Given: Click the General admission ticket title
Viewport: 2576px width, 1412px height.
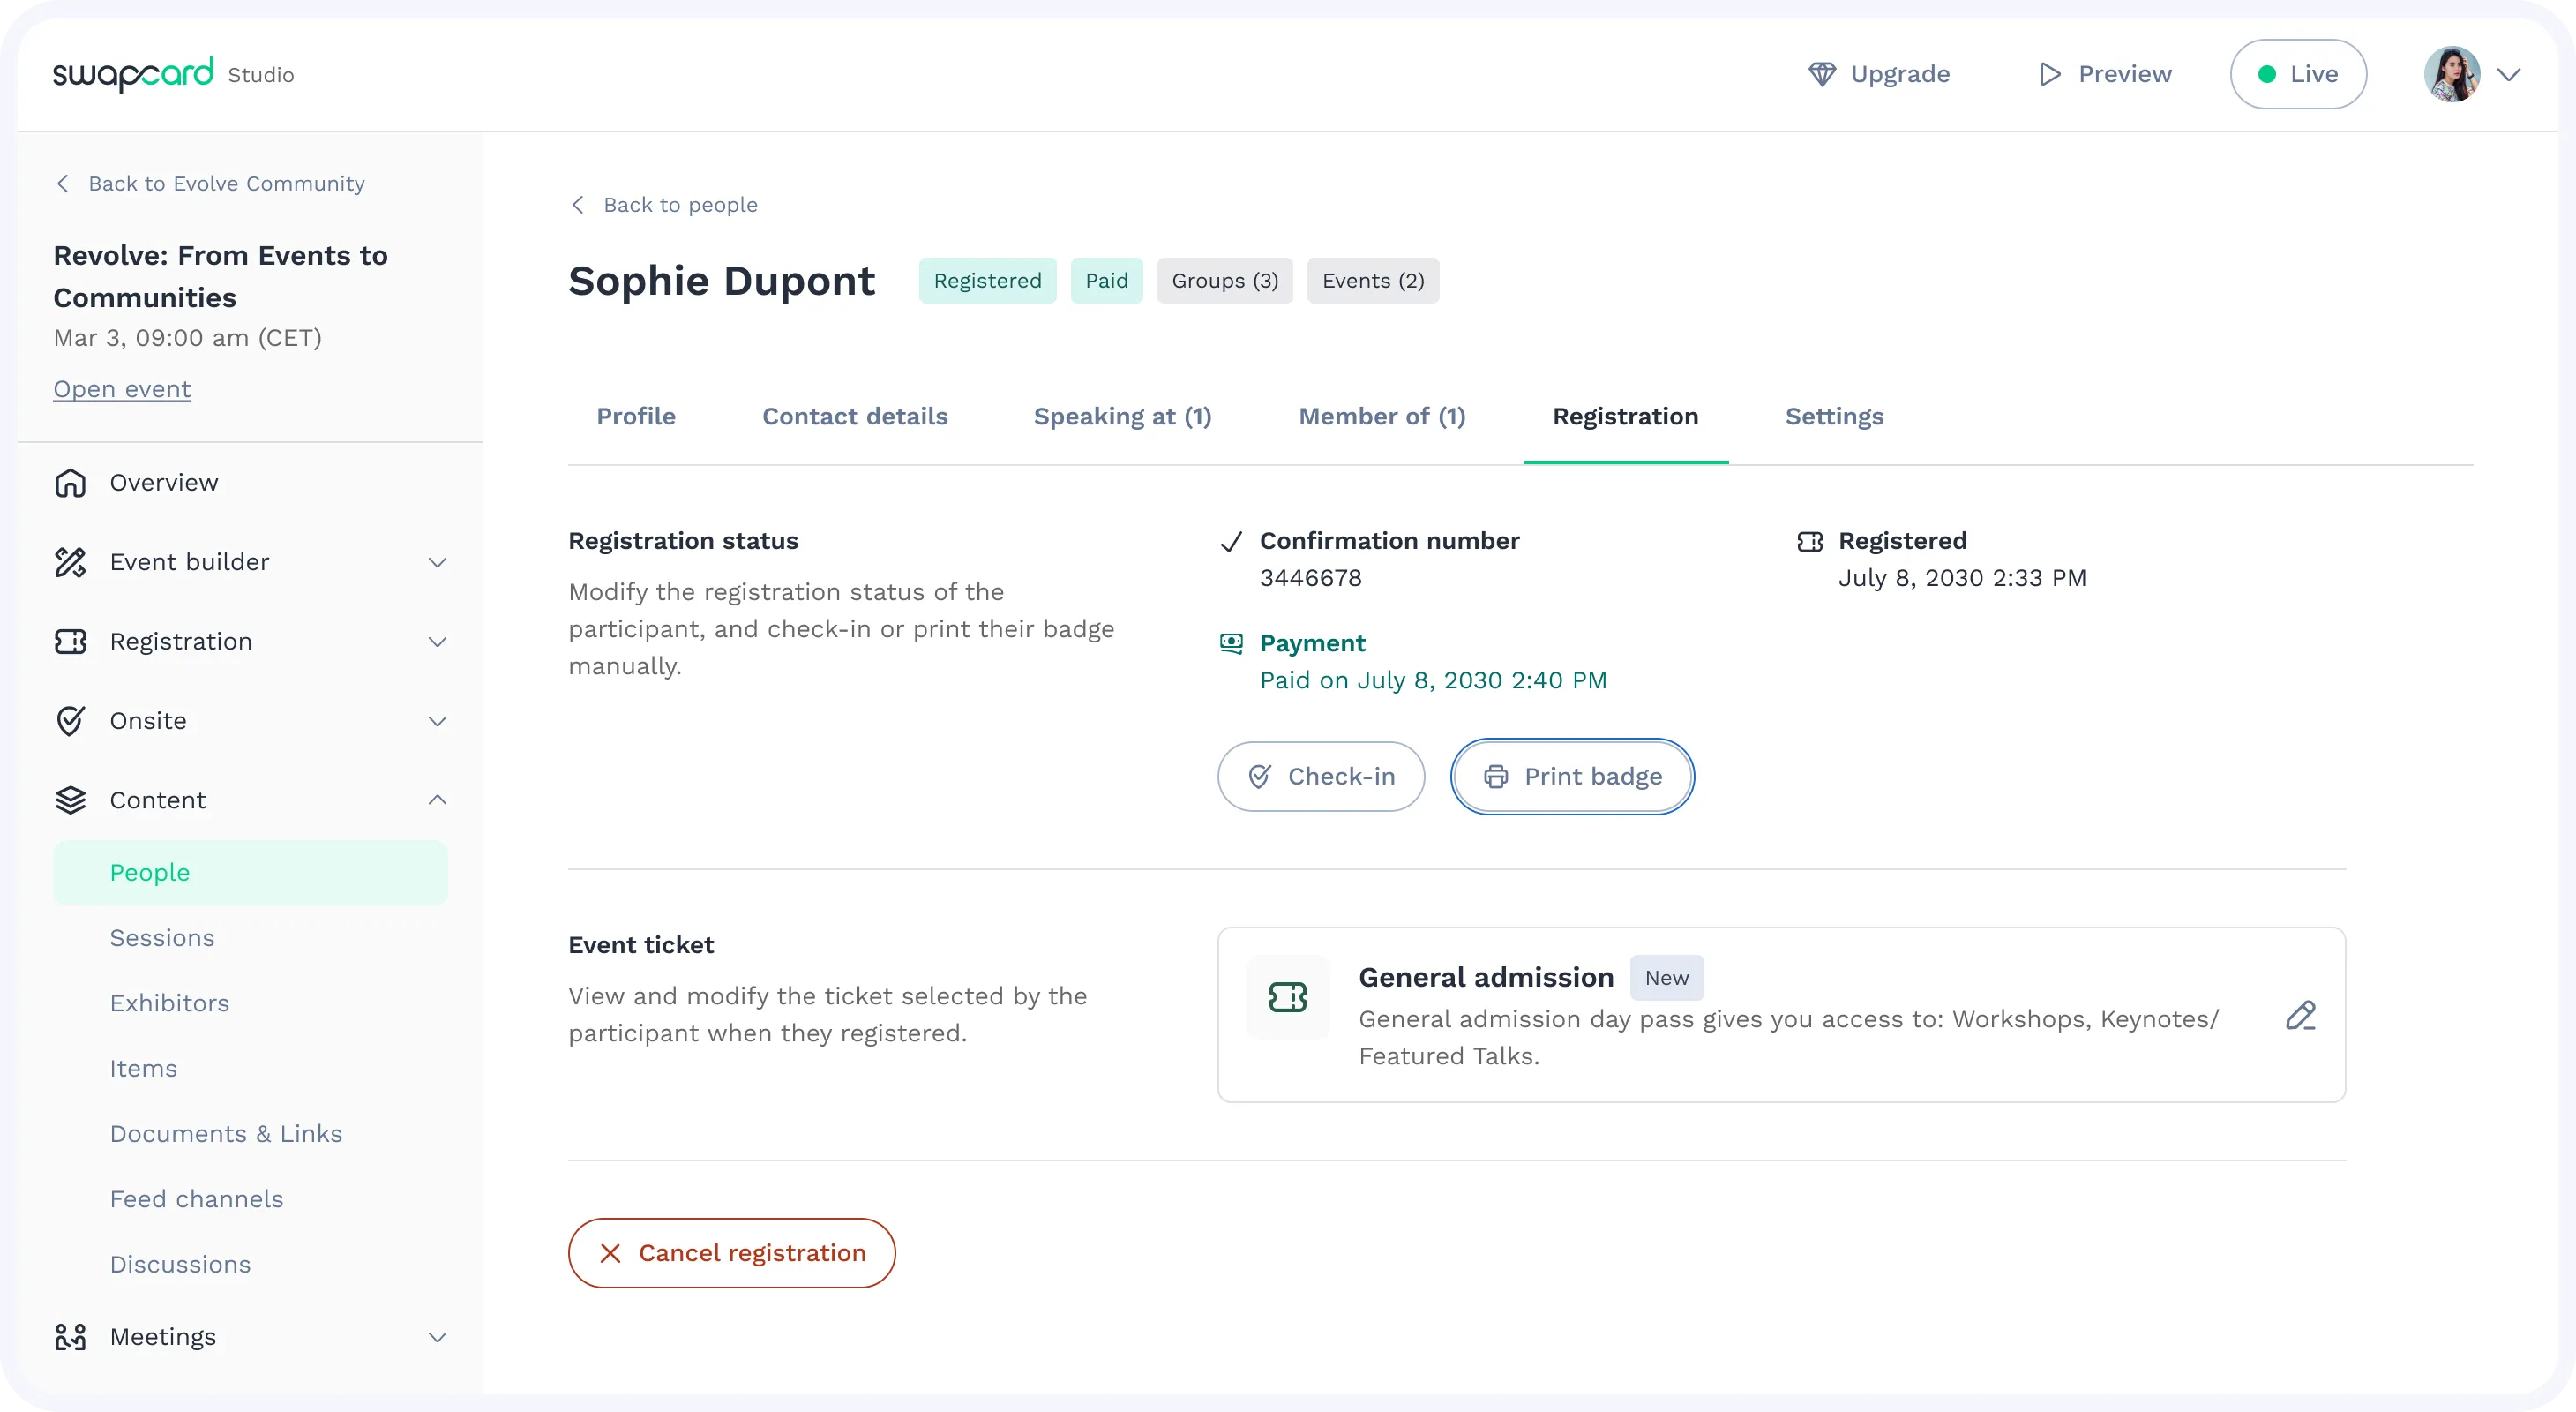Looking at the screenshot, I should click(x=1486, y=977).
